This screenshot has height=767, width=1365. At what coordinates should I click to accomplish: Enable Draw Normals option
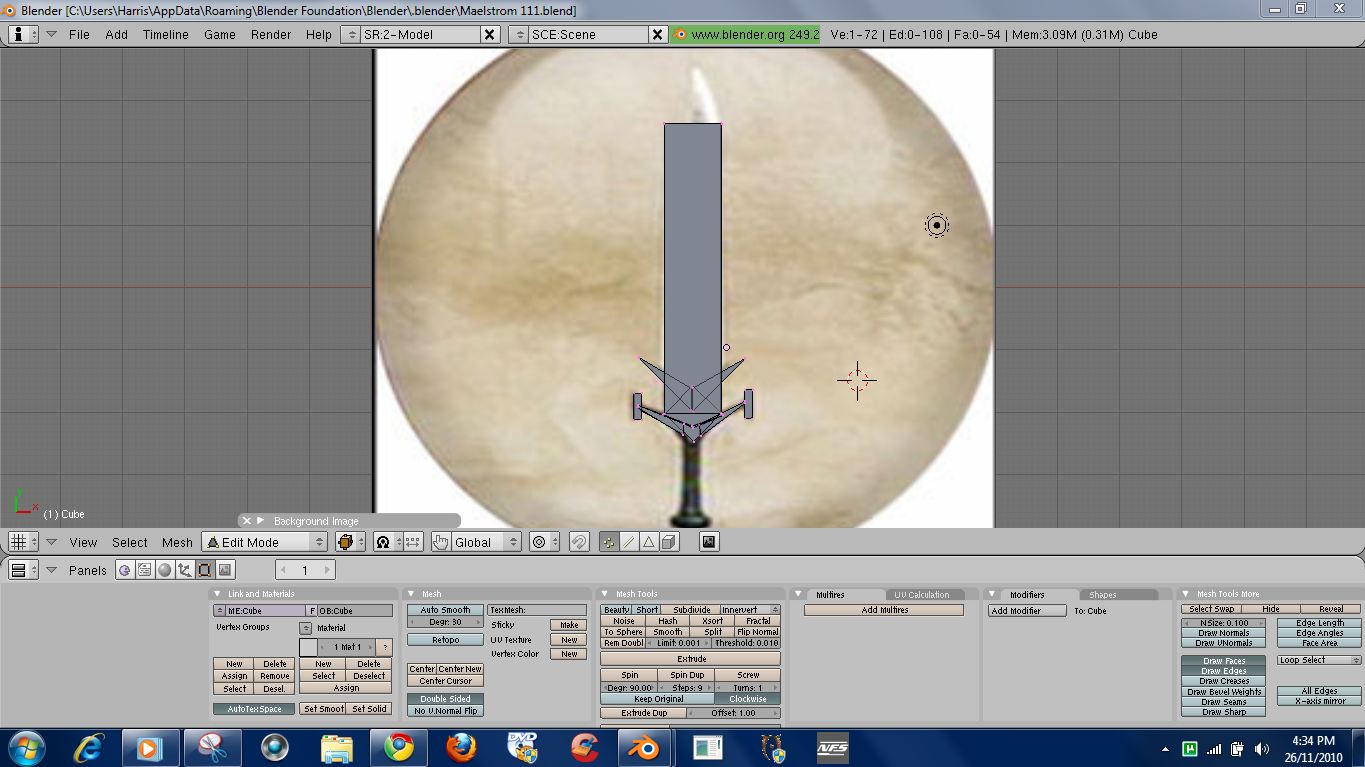point(1223,633)
